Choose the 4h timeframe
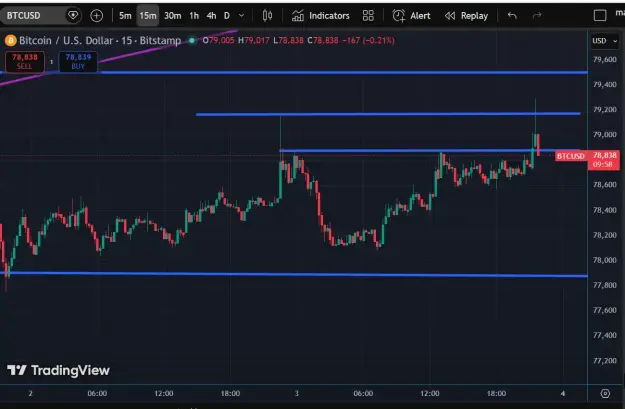This screenshot has width=625, height=409. tap(211, 16)
